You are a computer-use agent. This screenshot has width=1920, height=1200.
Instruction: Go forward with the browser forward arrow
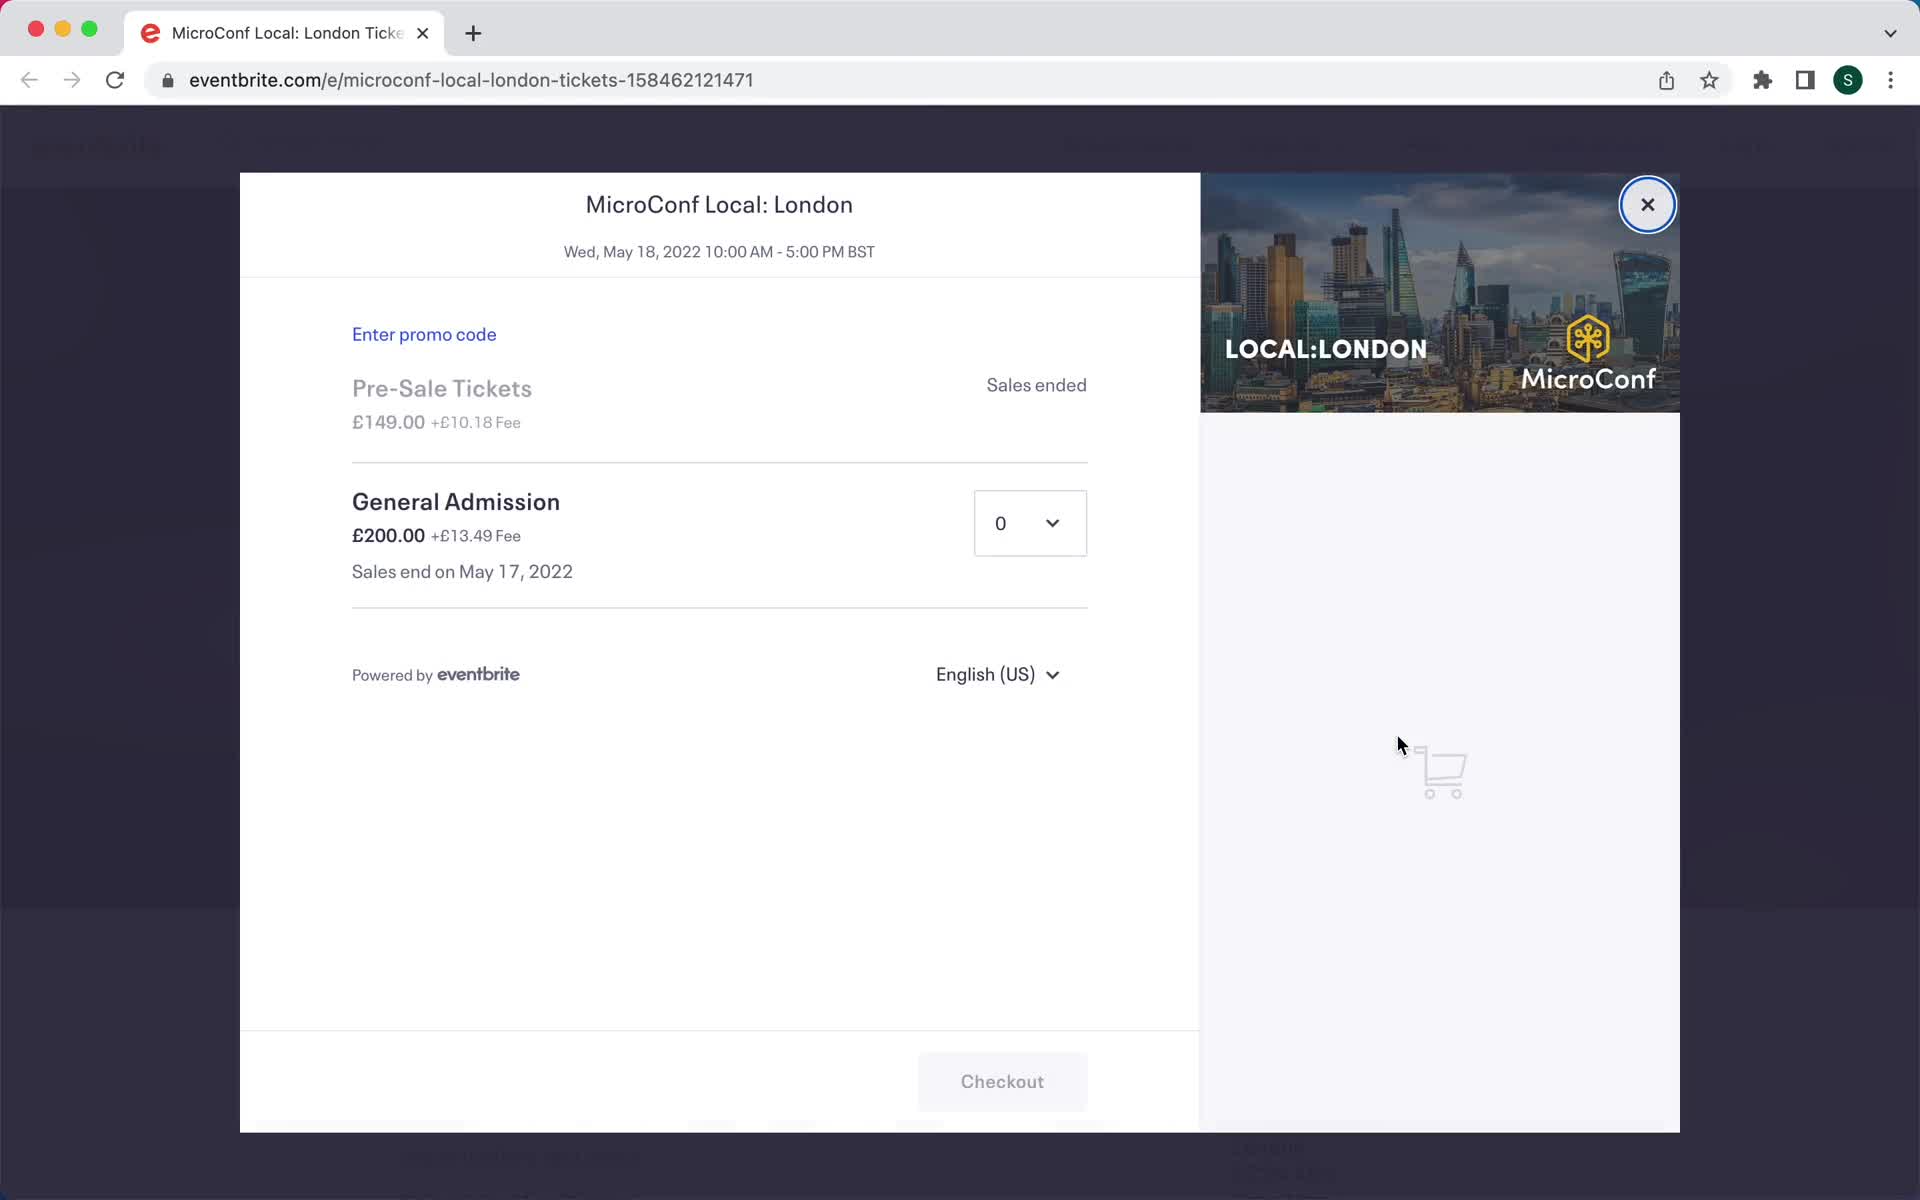[x=71, y=80]
